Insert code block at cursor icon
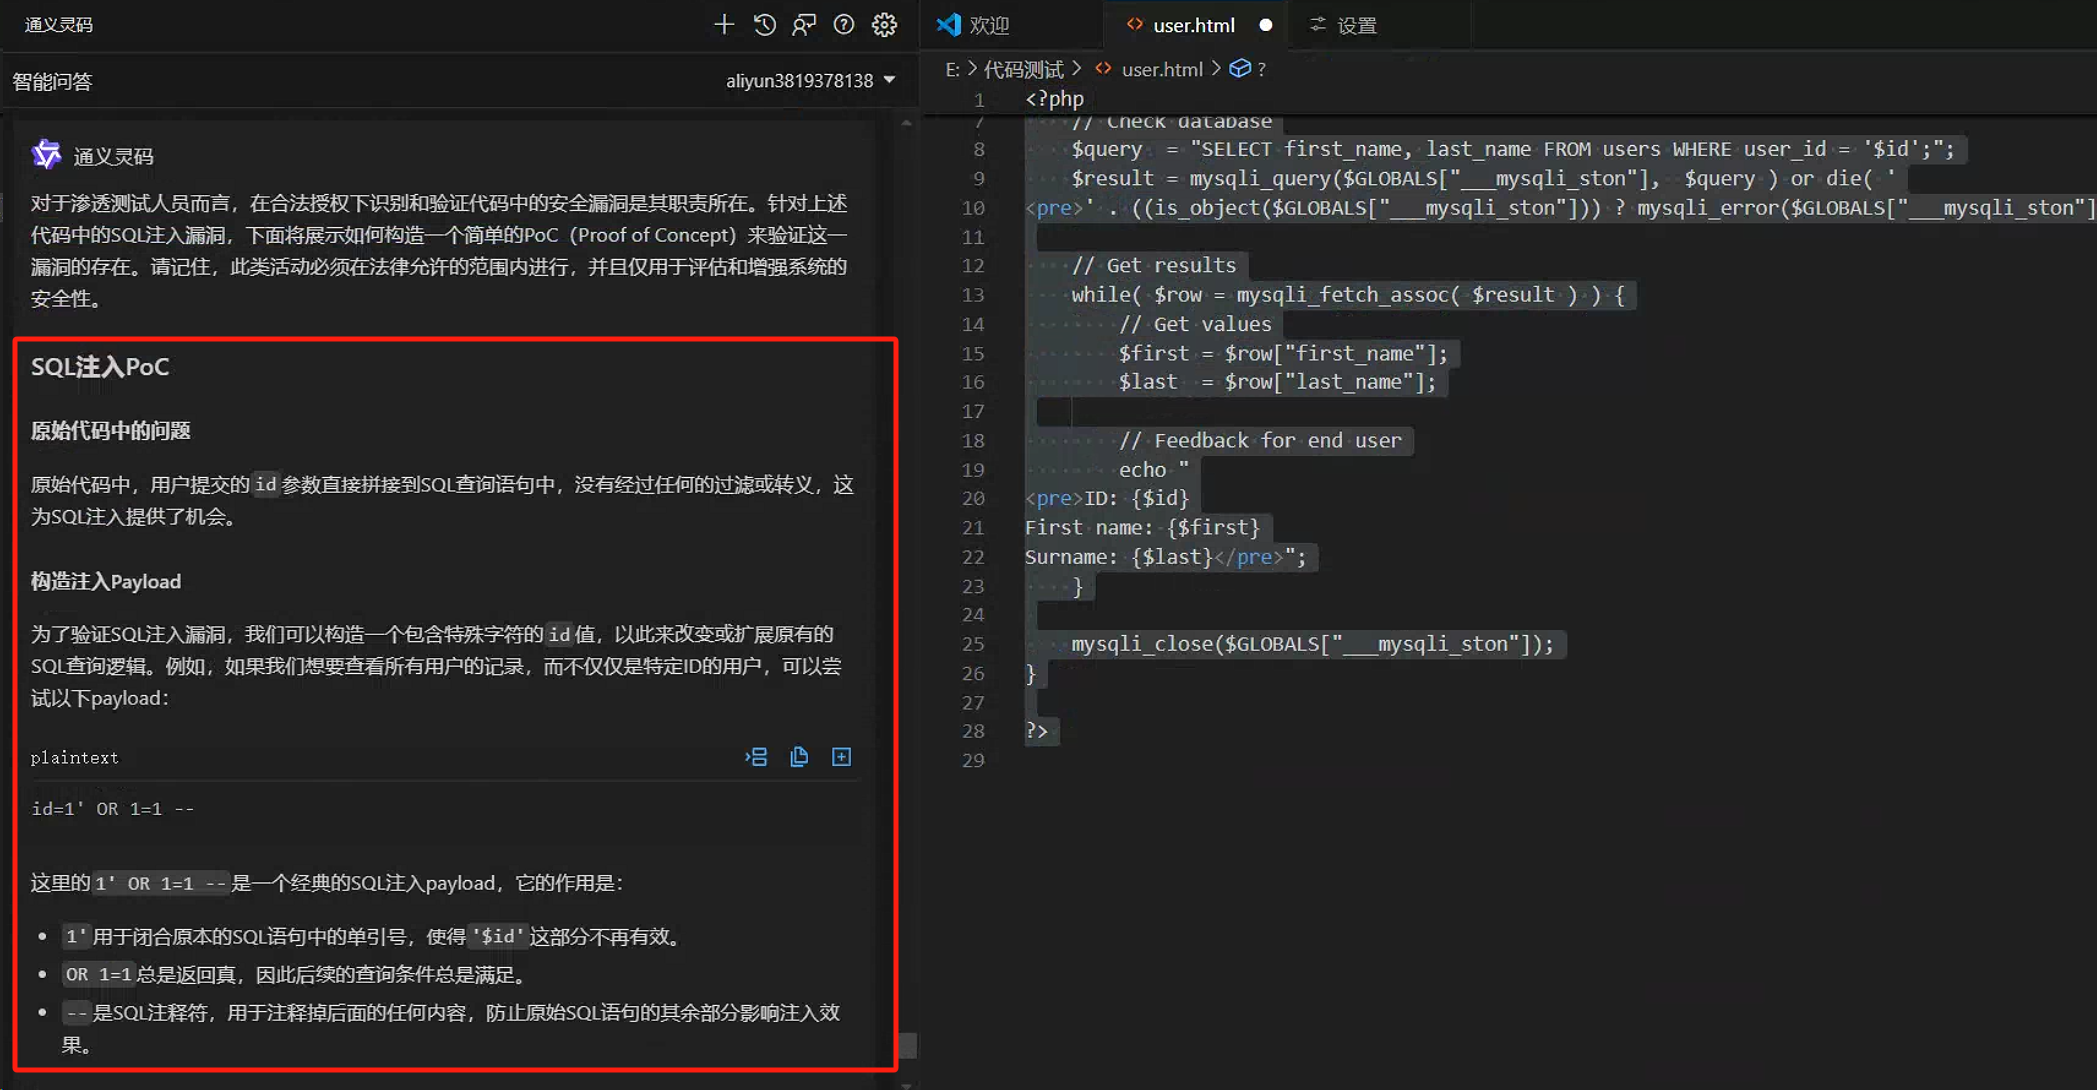Image resolution: width=2097 pixels, height=1090 pixels. [x=756, y=757]
